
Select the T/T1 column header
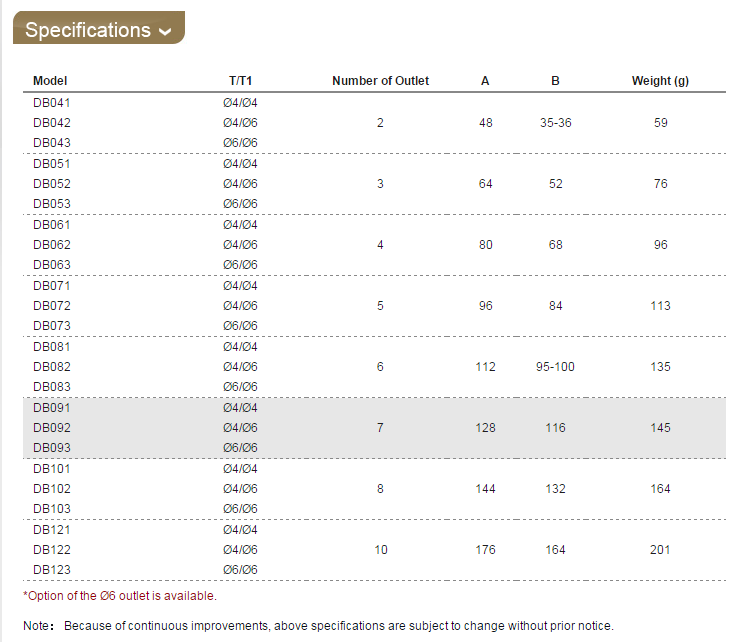(240, 81)
